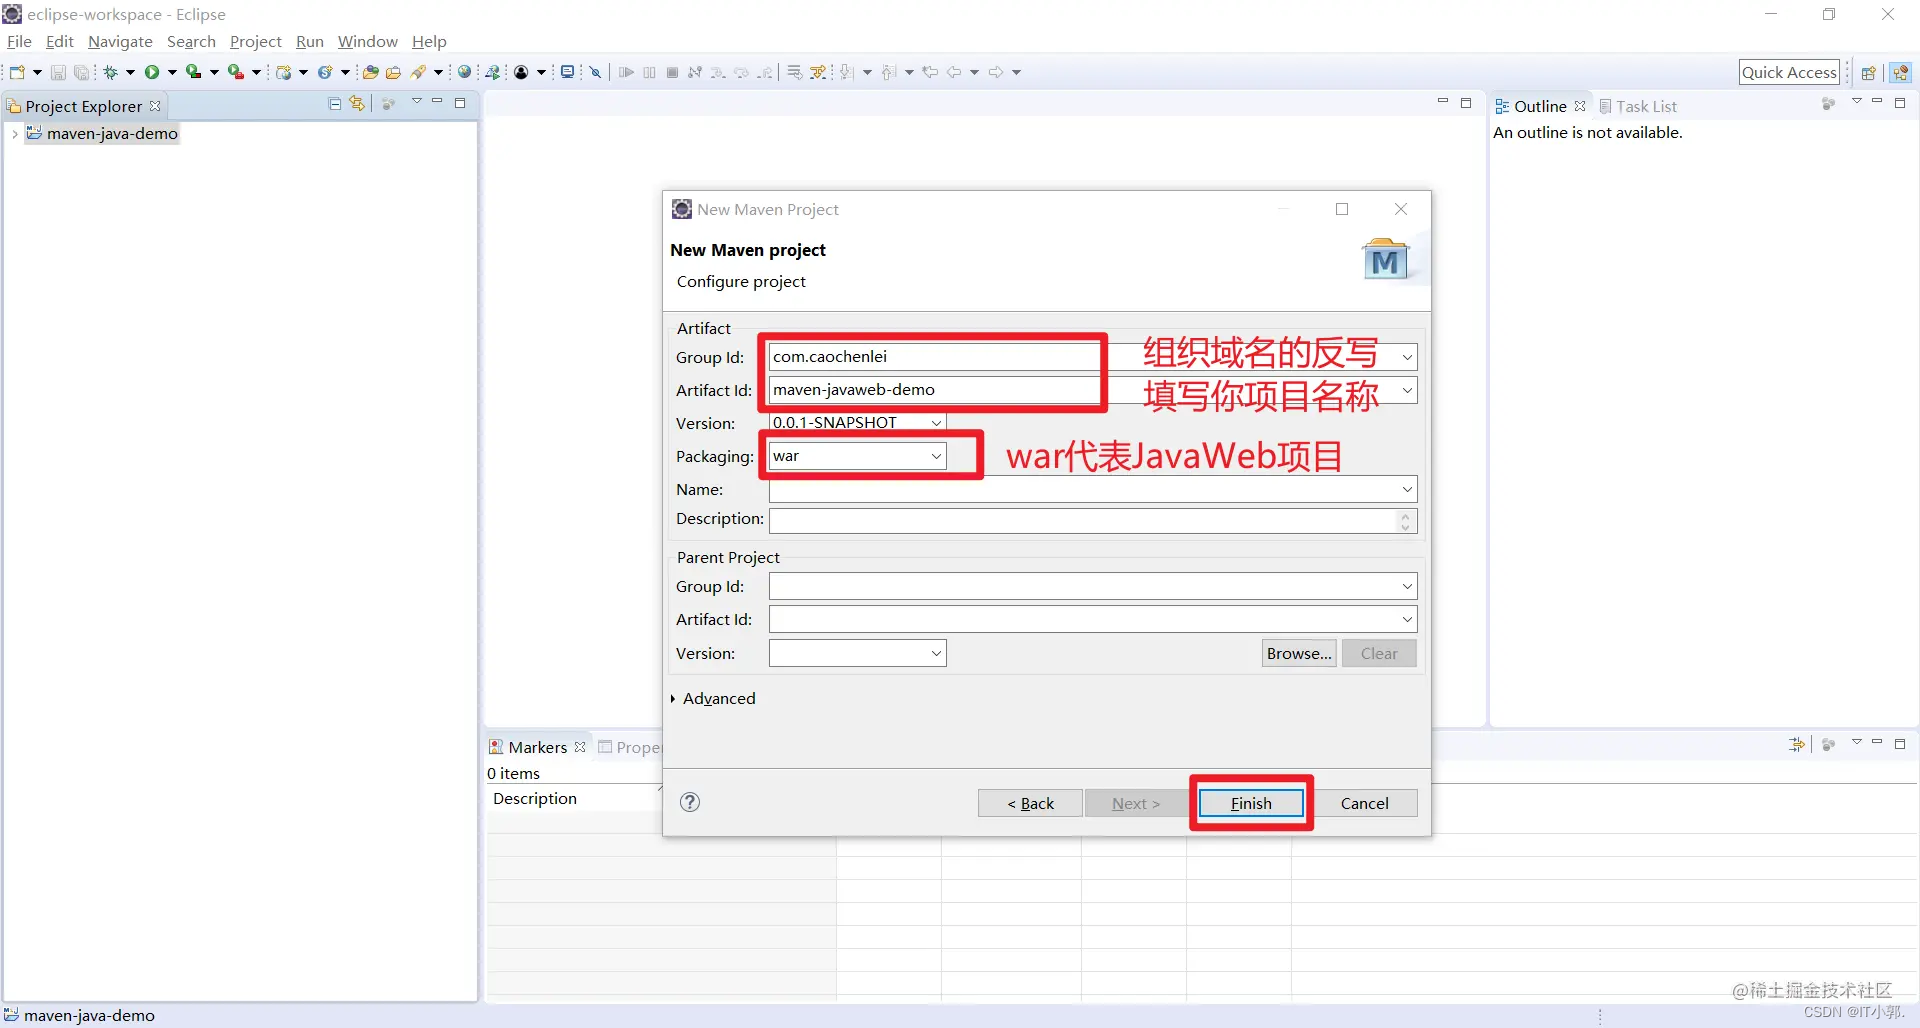The width and height of the screenshot is (1920, 1028).
Task: Click the Coverage run icon
Action: (194, 72)
